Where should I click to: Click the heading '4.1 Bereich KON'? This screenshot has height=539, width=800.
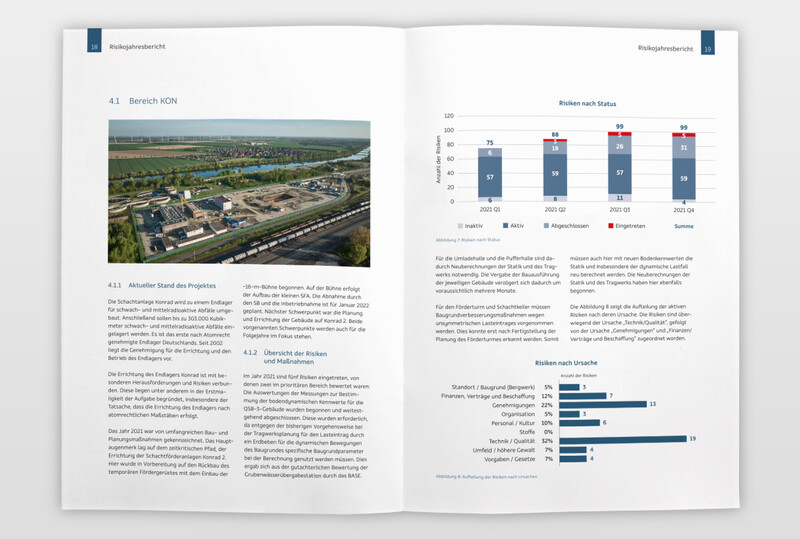click(x=143, y=101)
